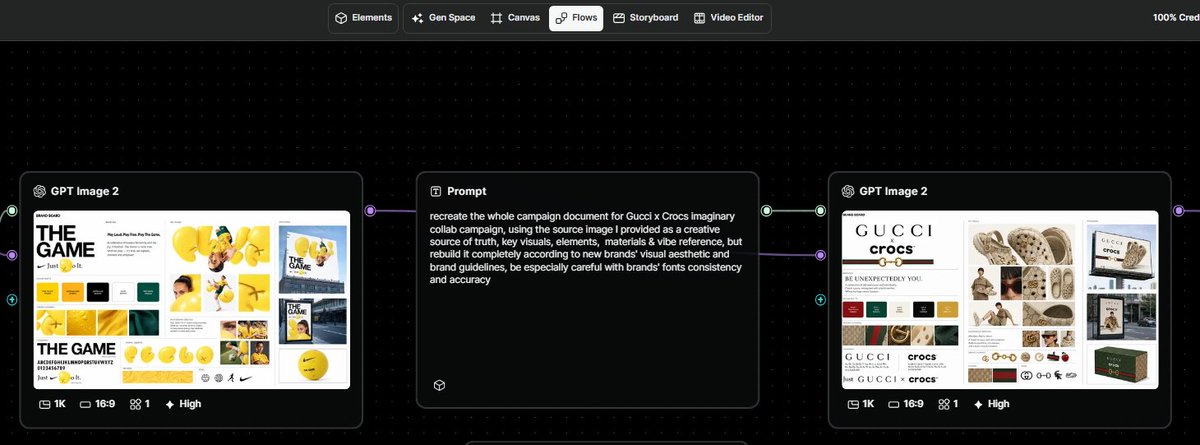Change High quality setting on left node
The image size is (1200, 445).
click(182, 404)
